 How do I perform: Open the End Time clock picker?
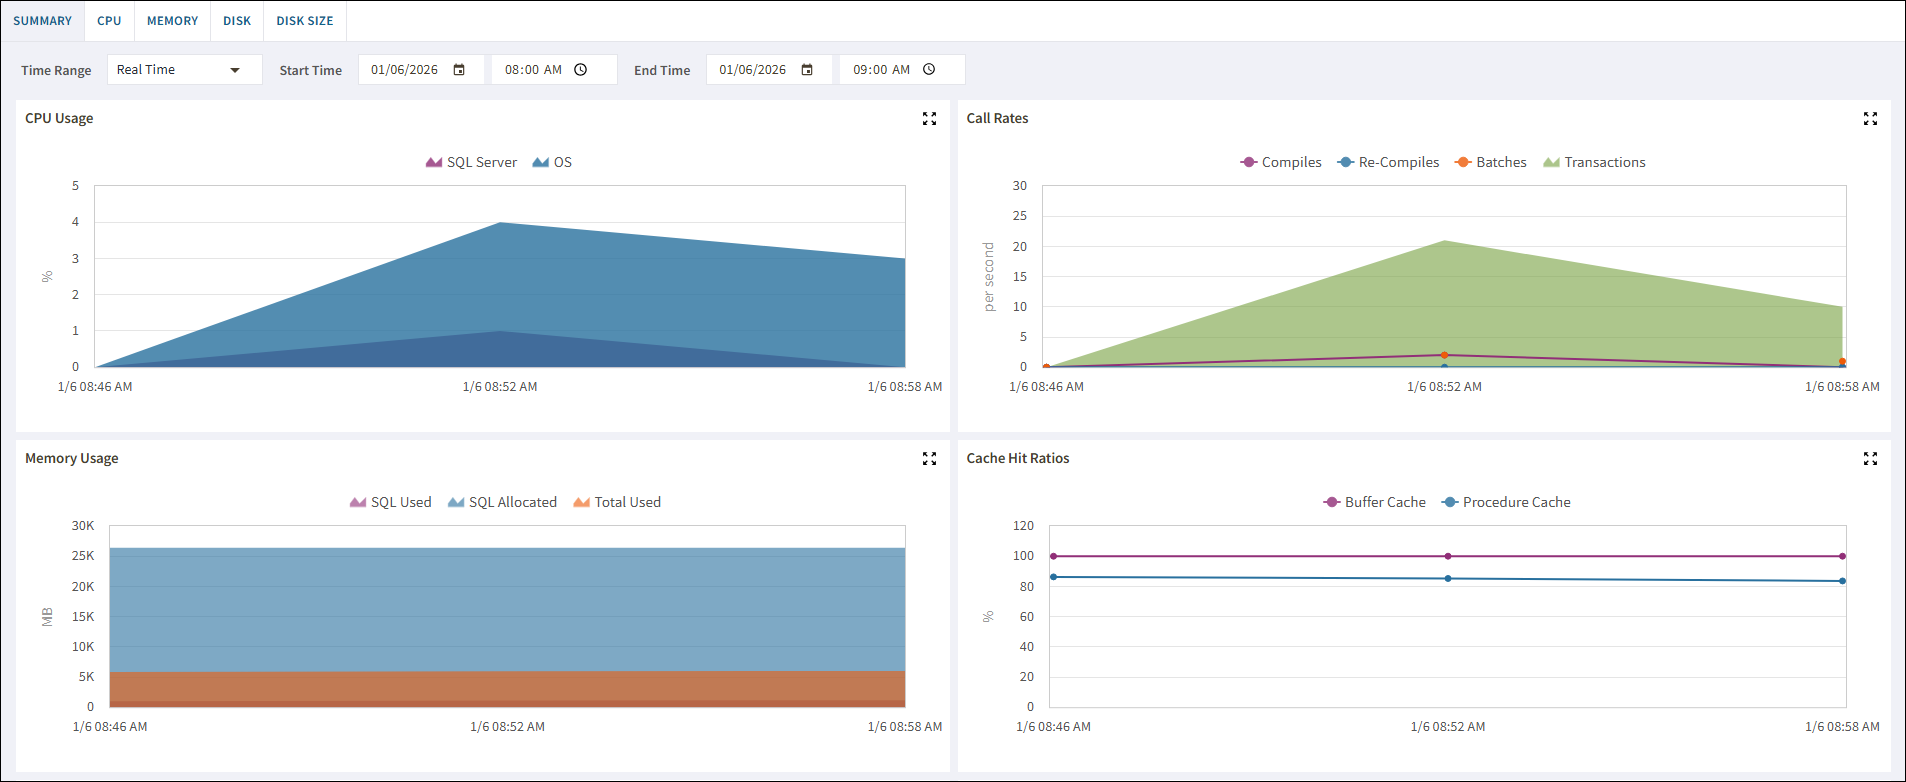(x=929, y=70)
